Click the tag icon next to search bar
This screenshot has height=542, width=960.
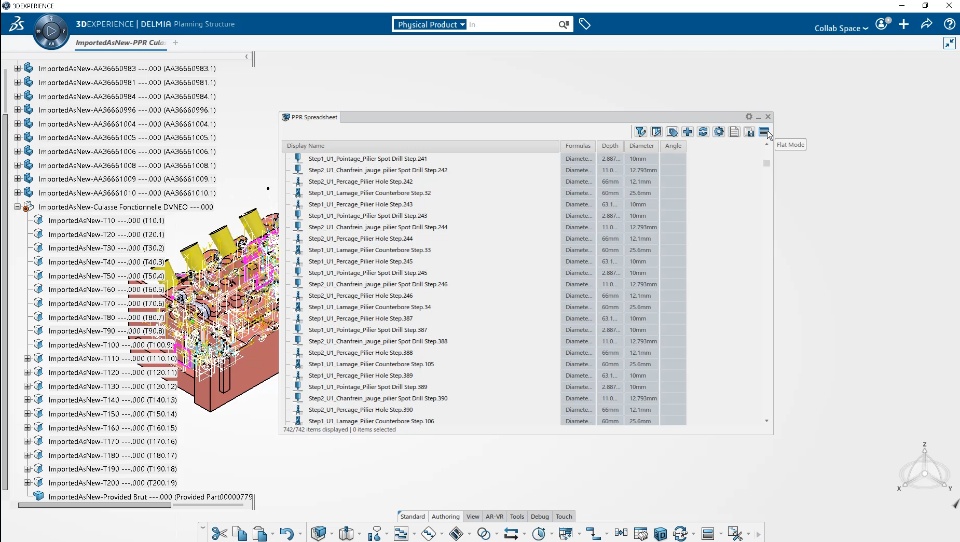coord(585,24)
